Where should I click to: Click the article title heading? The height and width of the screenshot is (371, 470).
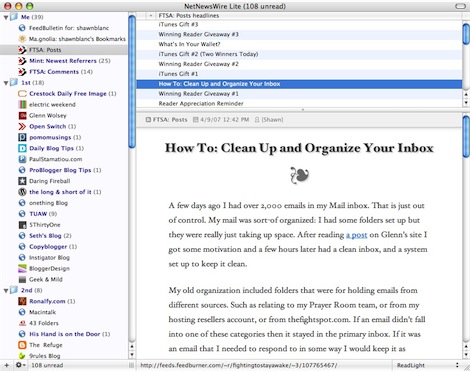[299, 148]
